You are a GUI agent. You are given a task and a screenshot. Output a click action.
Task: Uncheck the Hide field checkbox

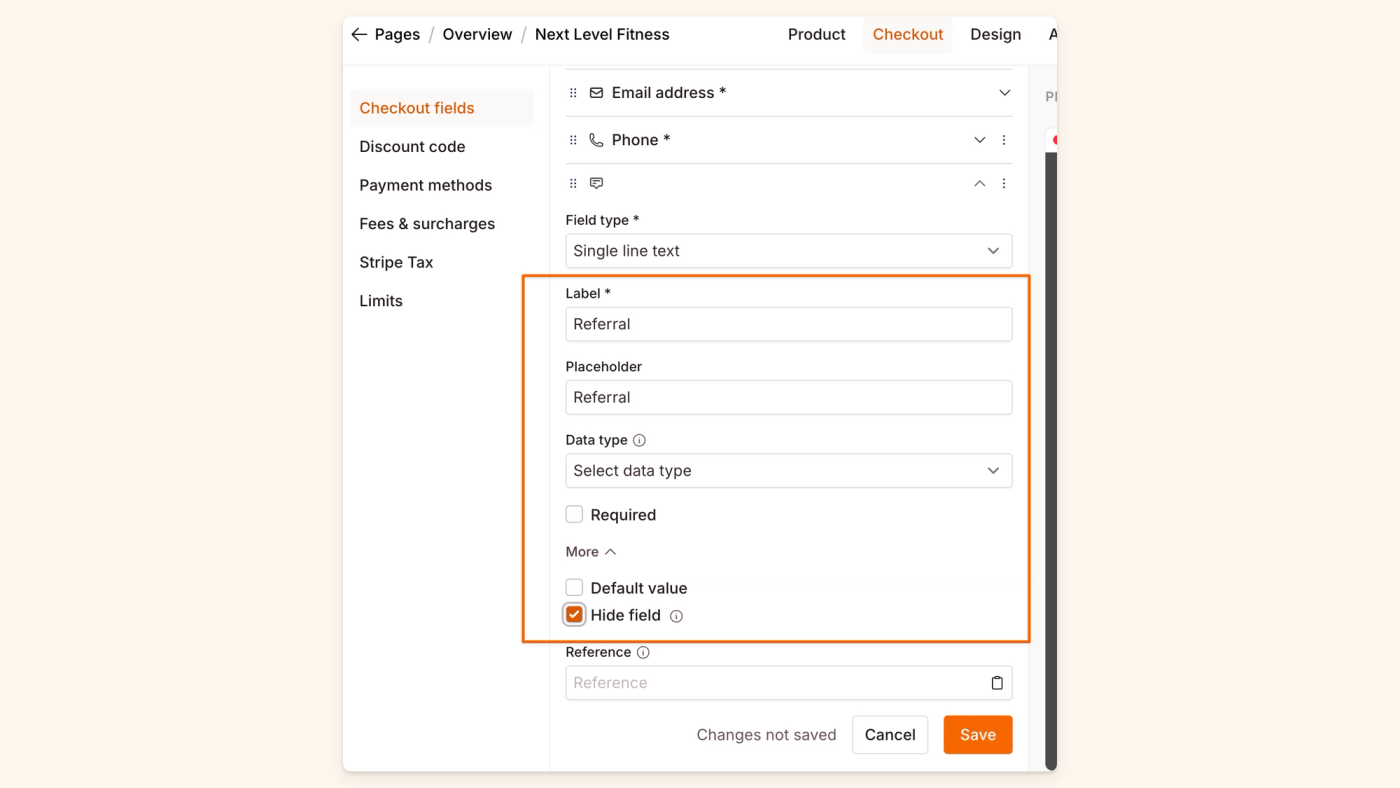[574, 614]
